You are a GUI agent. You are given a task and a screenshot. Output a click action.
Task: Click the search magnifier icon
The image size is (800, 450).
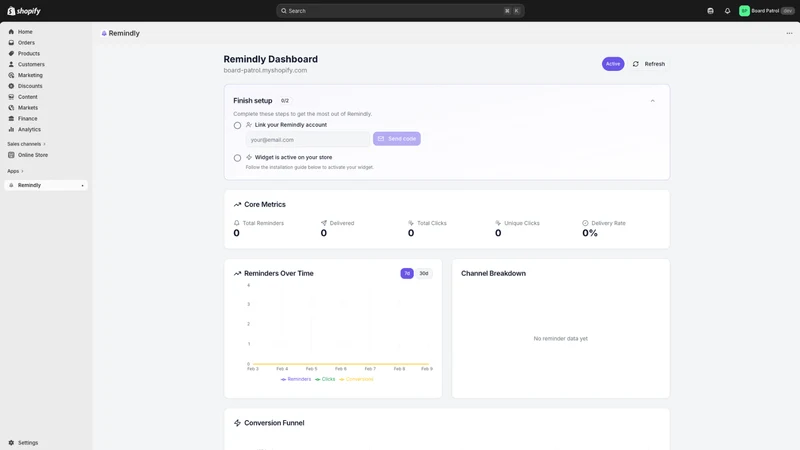(284, 11)
